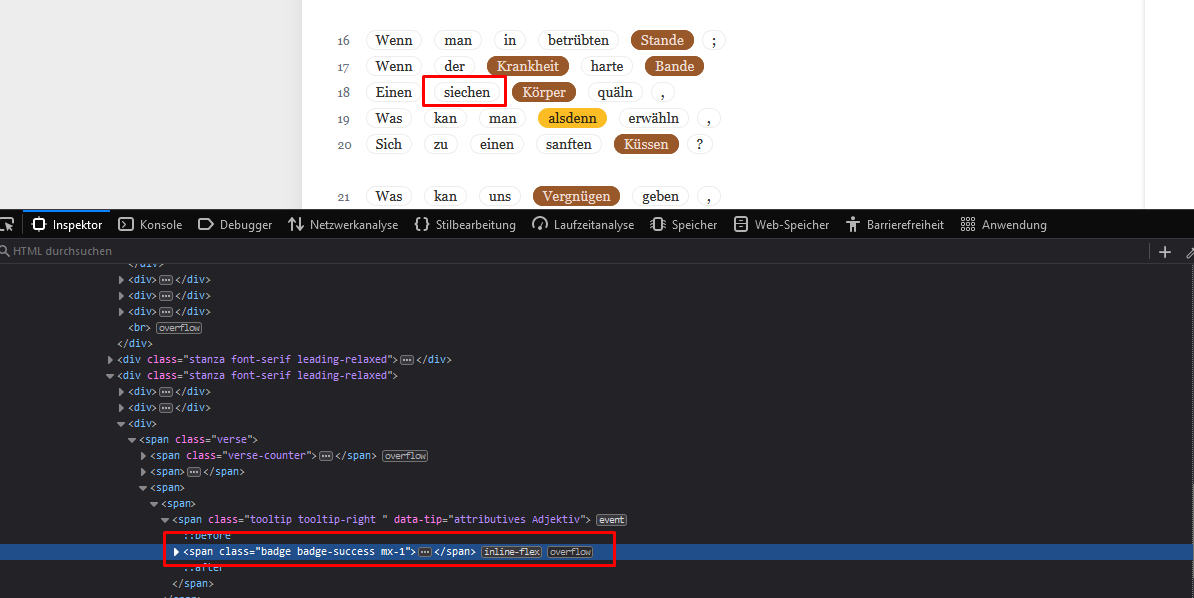The width and height of the screenshot is (1194, 598).
Task: Toggle the inline-flex highlighter badge
Action: click(x=512, y=551)
